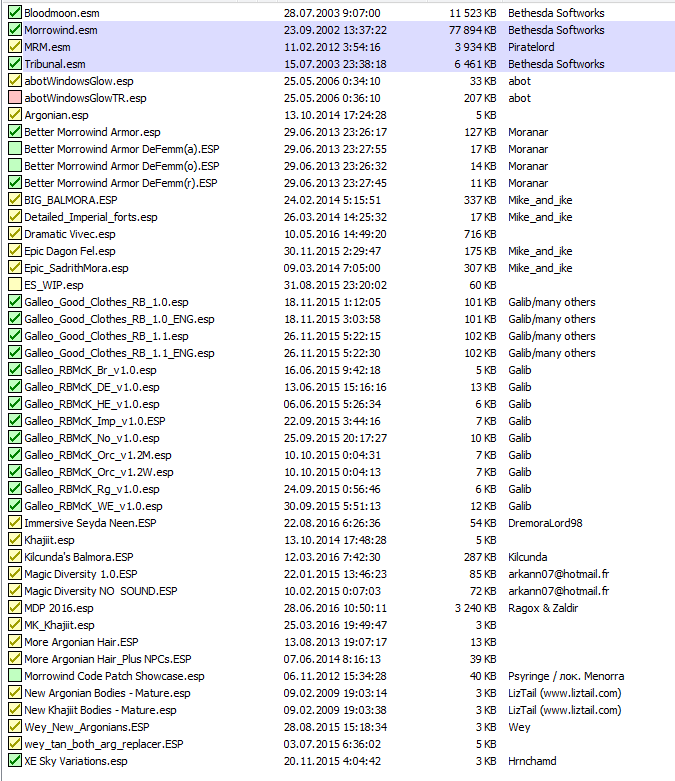675x781 pixels.
Task: Toggle Khajiit.esp checkbox
Action: (x=15, y=540)
